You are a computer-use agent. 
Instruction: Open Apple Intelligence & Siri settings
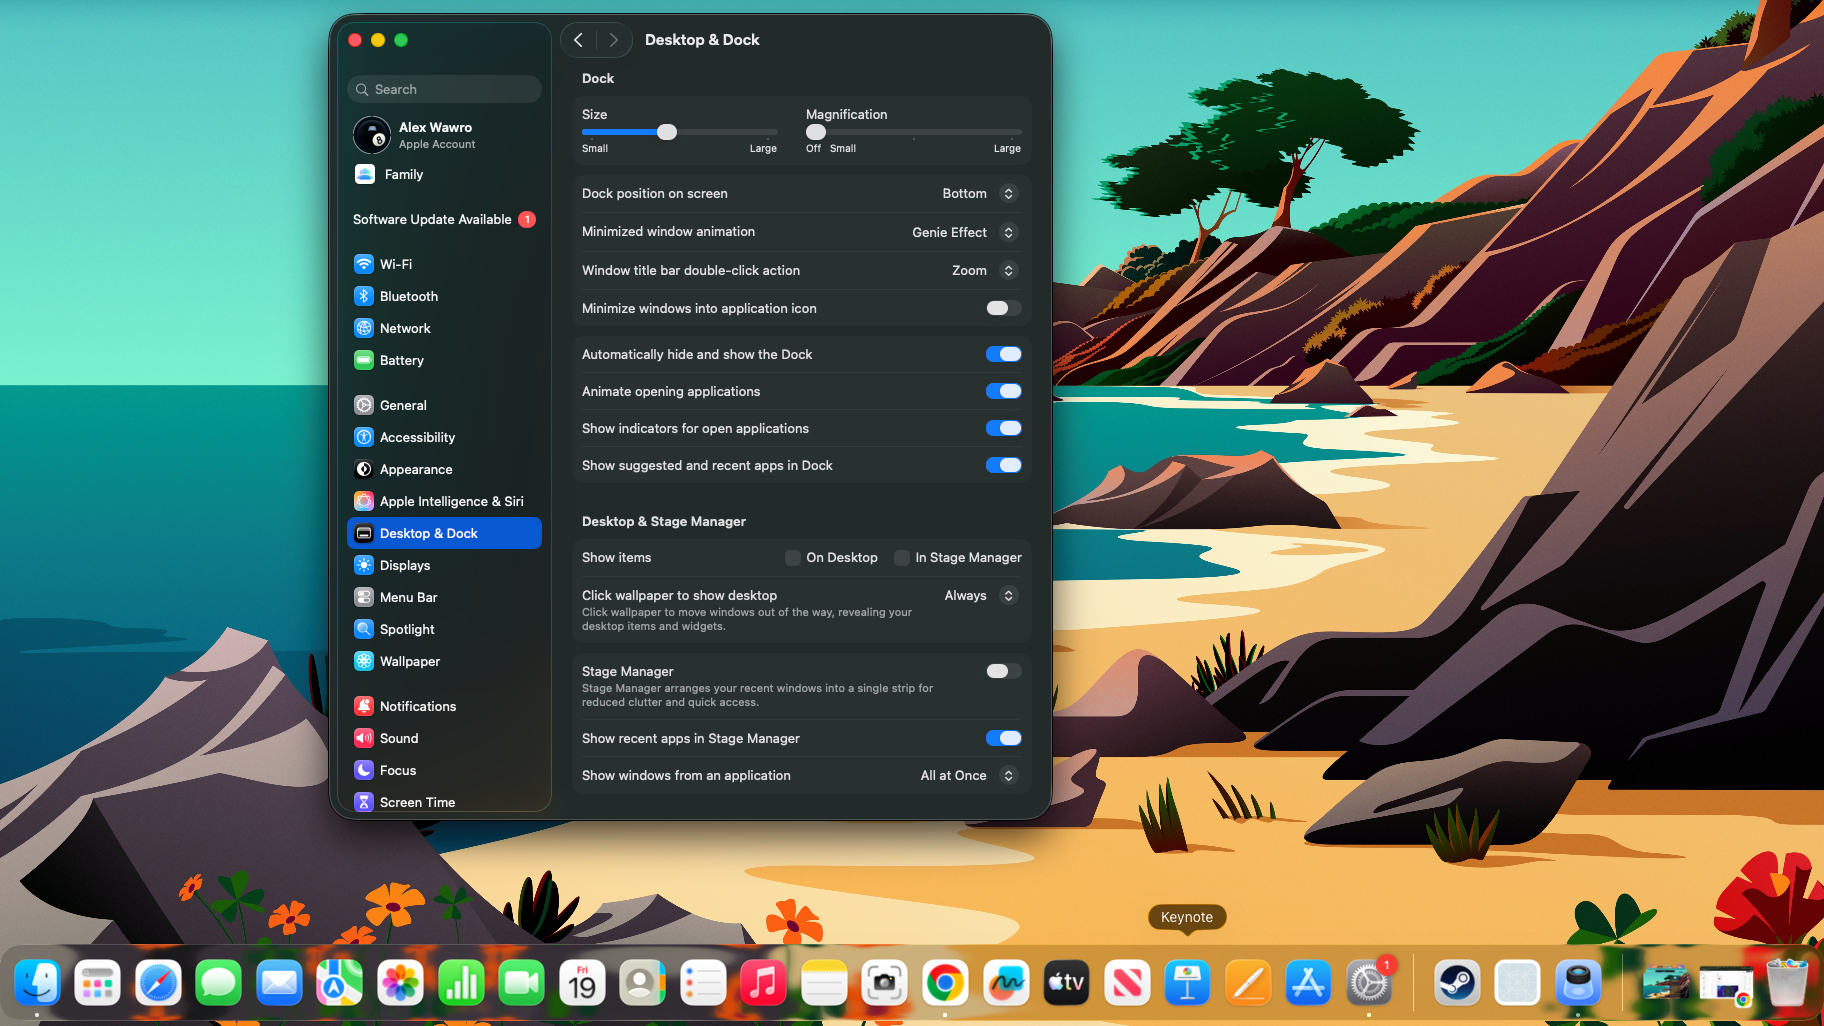[x=452, y=501]
